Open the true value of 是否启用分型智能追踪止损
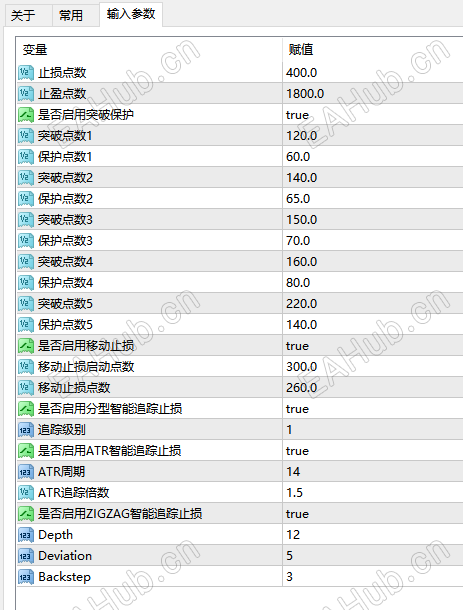Screen dimensions: 463x610 297,409
